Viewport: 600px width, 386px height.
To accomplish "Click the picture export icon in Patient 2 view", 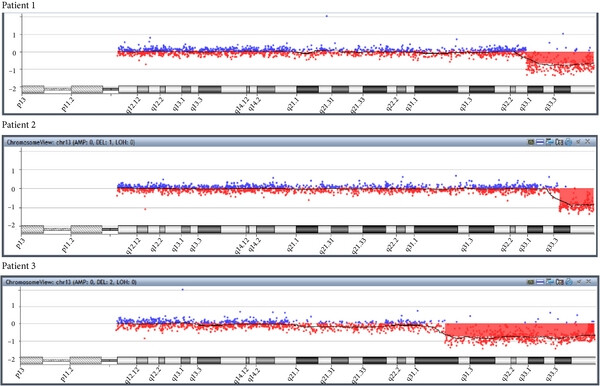I will click(549, 142).
